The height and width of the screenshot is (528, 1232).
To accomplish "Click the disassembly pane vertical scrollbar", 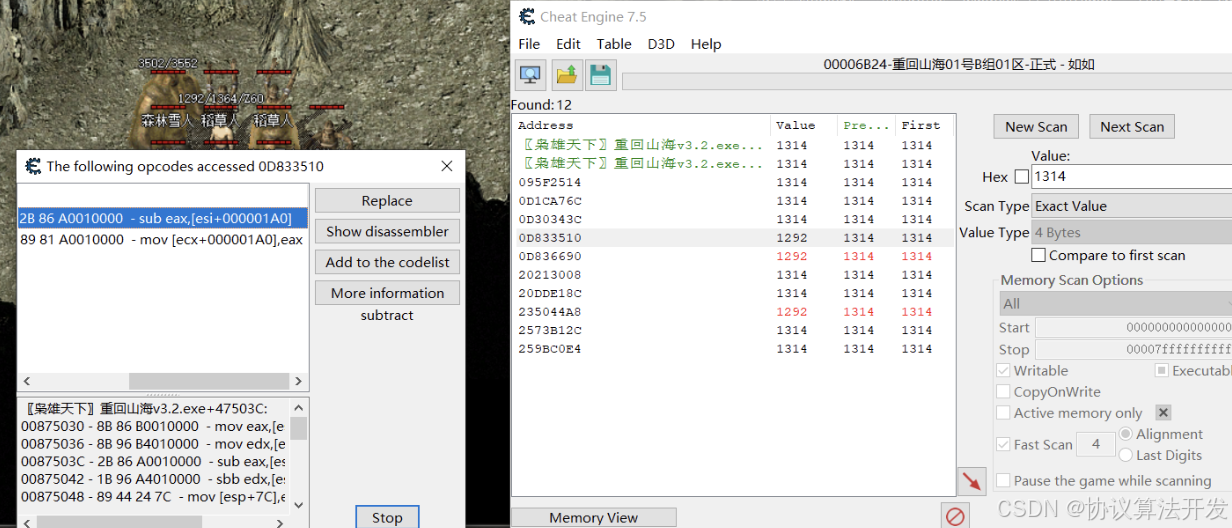I will coord(299,456).
